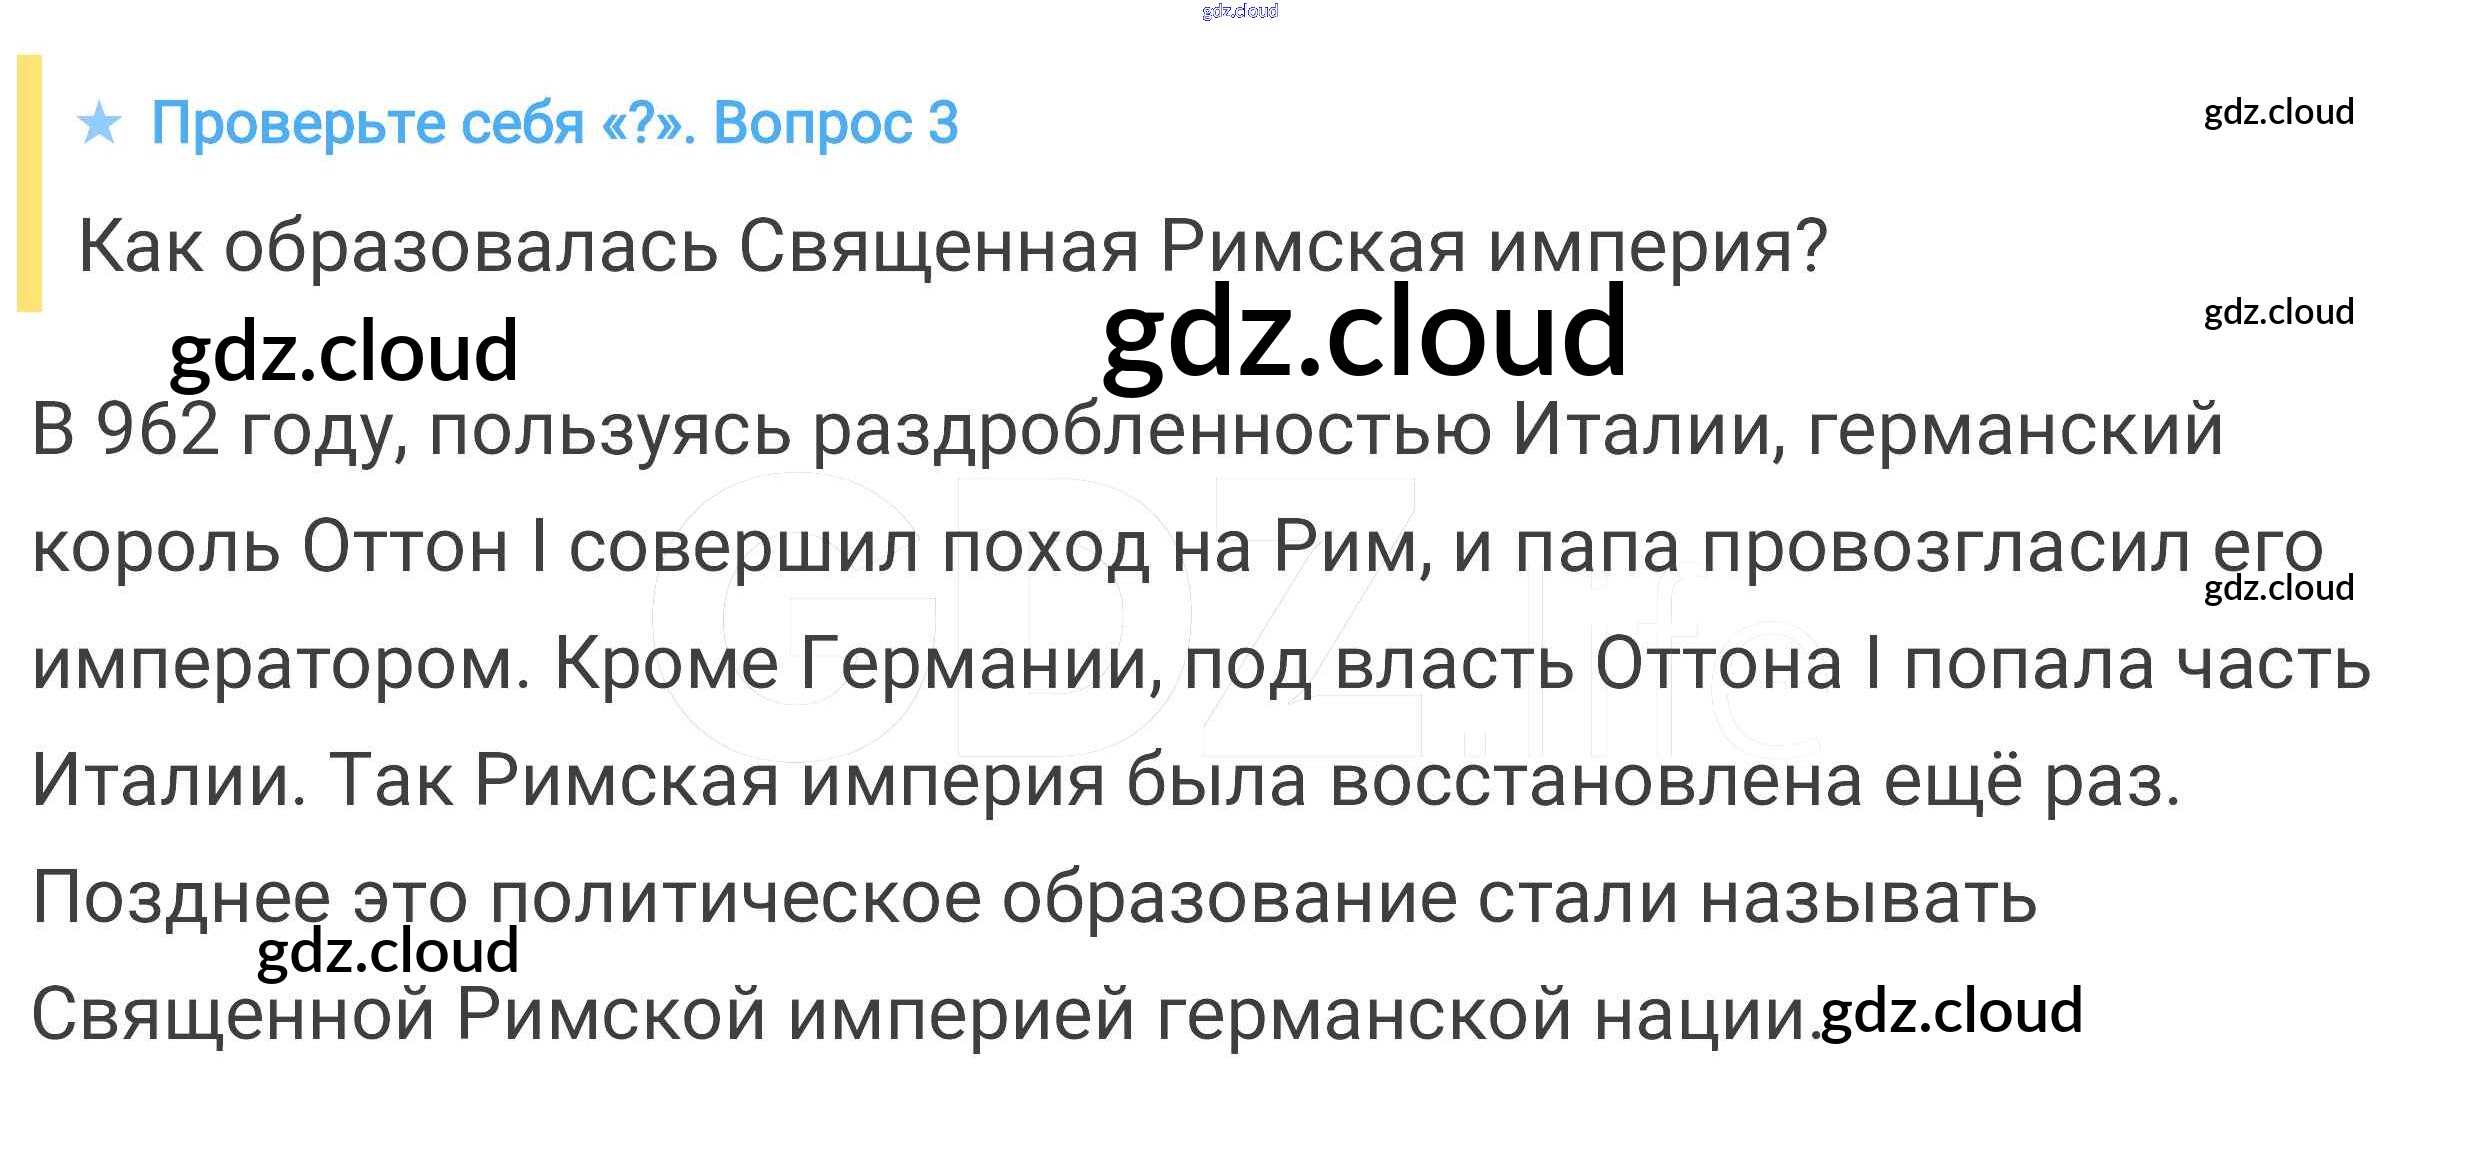Image resolution: width=2481 pixels, height=1160 pixels.
Task: Click the word 'Позднее' starting the fifth line
Action: pos(181,898)
